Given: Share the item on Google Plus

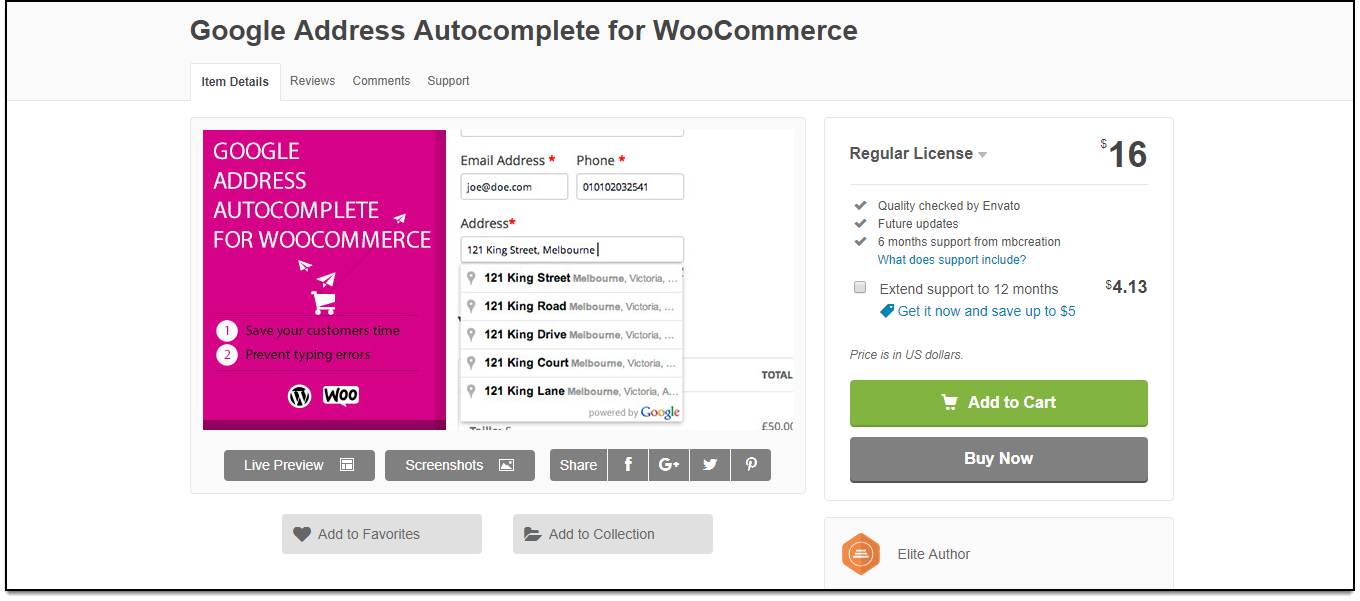Looking at the screenshot, I should pyautogui.click(x=669, y=465).
